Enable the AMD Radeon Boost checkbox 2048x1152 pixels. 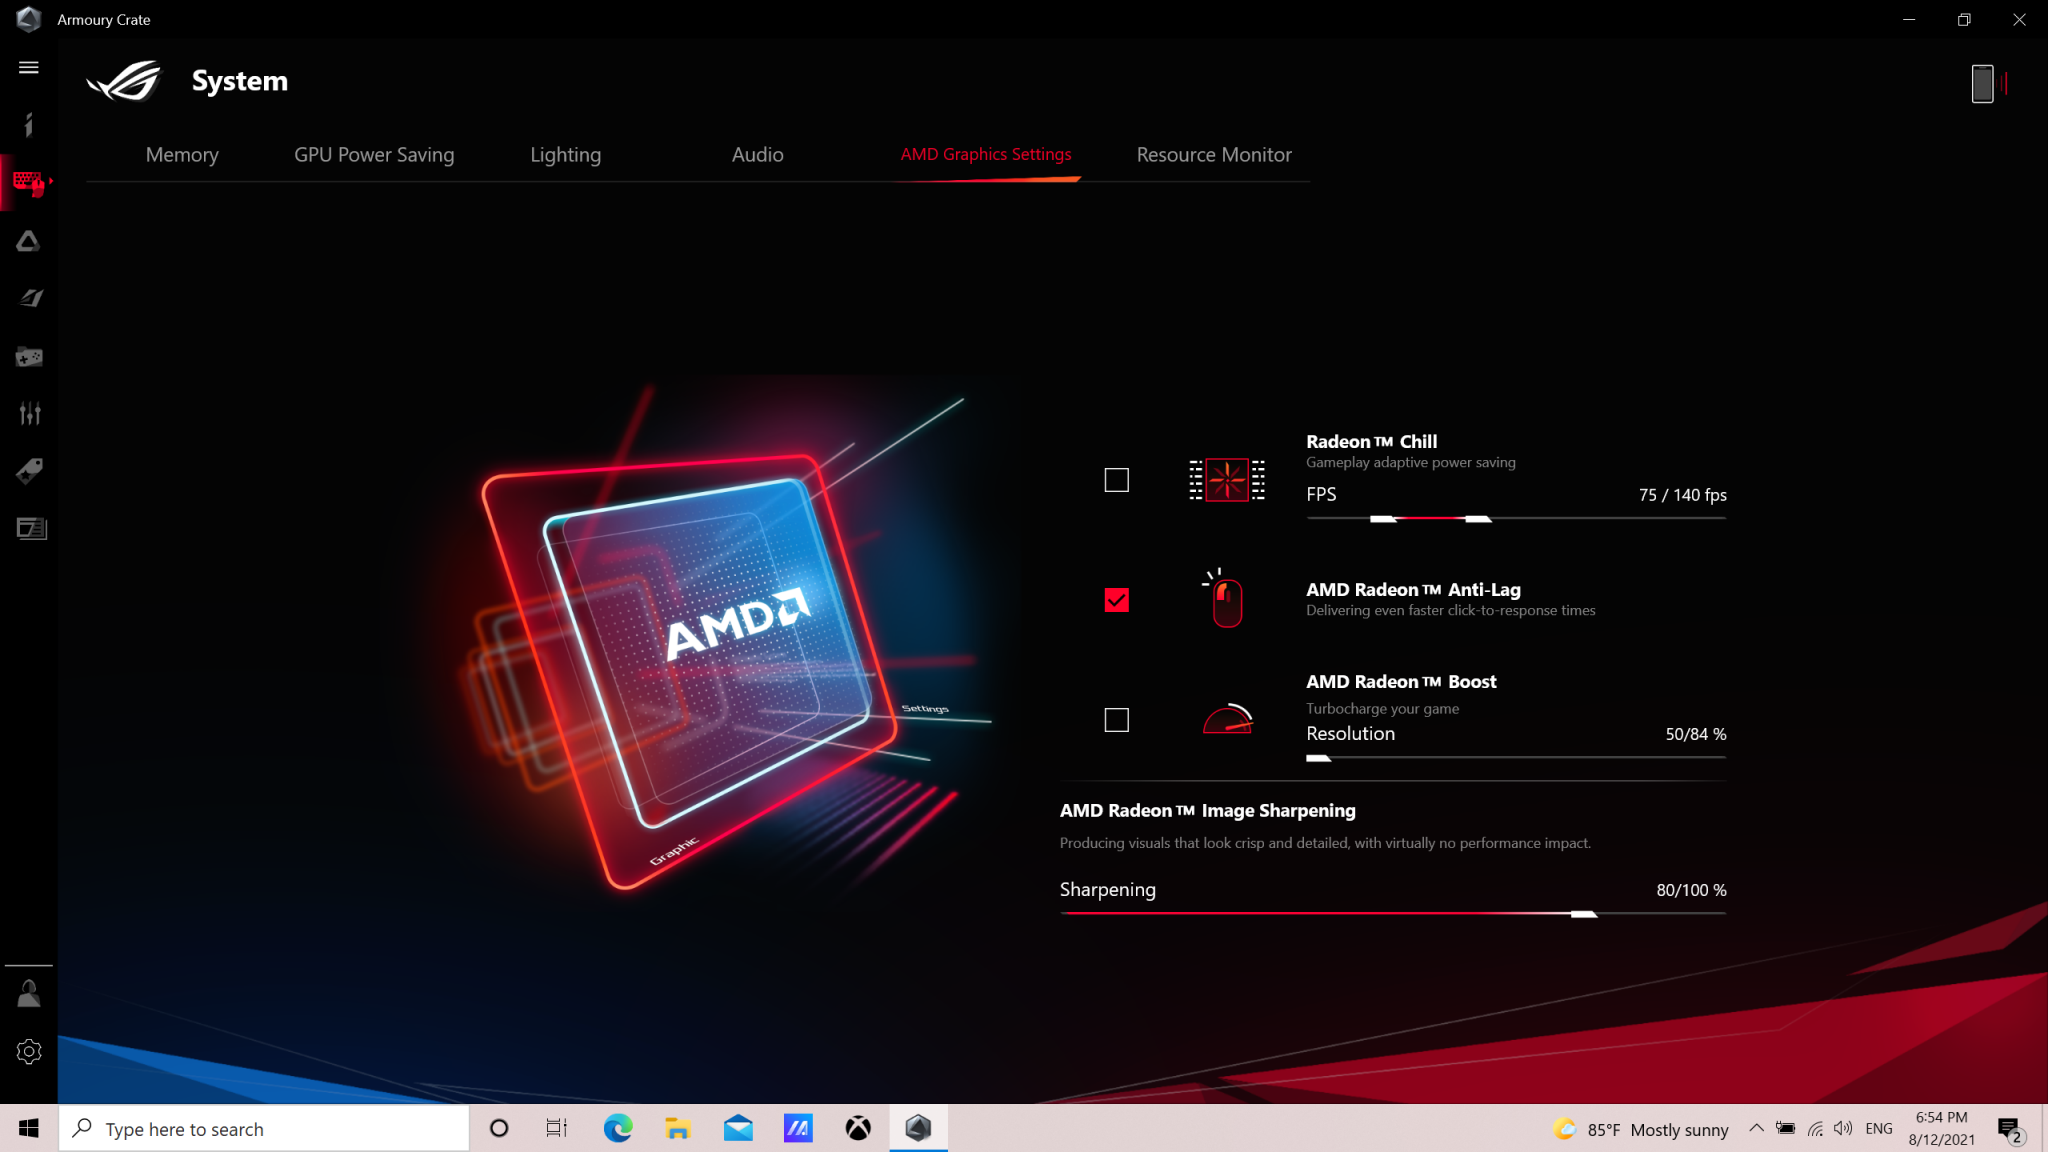(x=1116, y=720)
